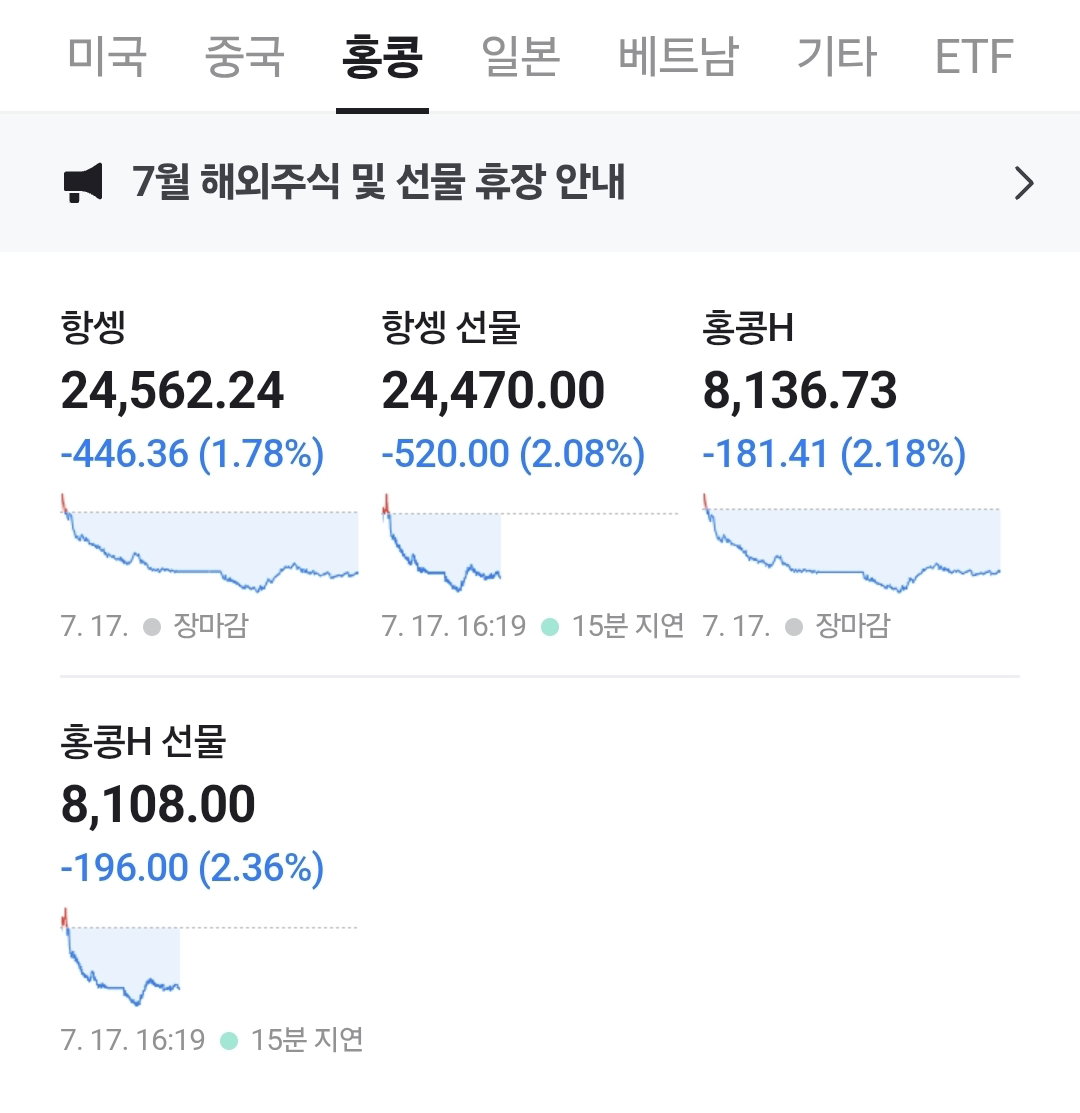Switch to the 중국 tab
The image size is (1080, 1113).
(244, 56)
